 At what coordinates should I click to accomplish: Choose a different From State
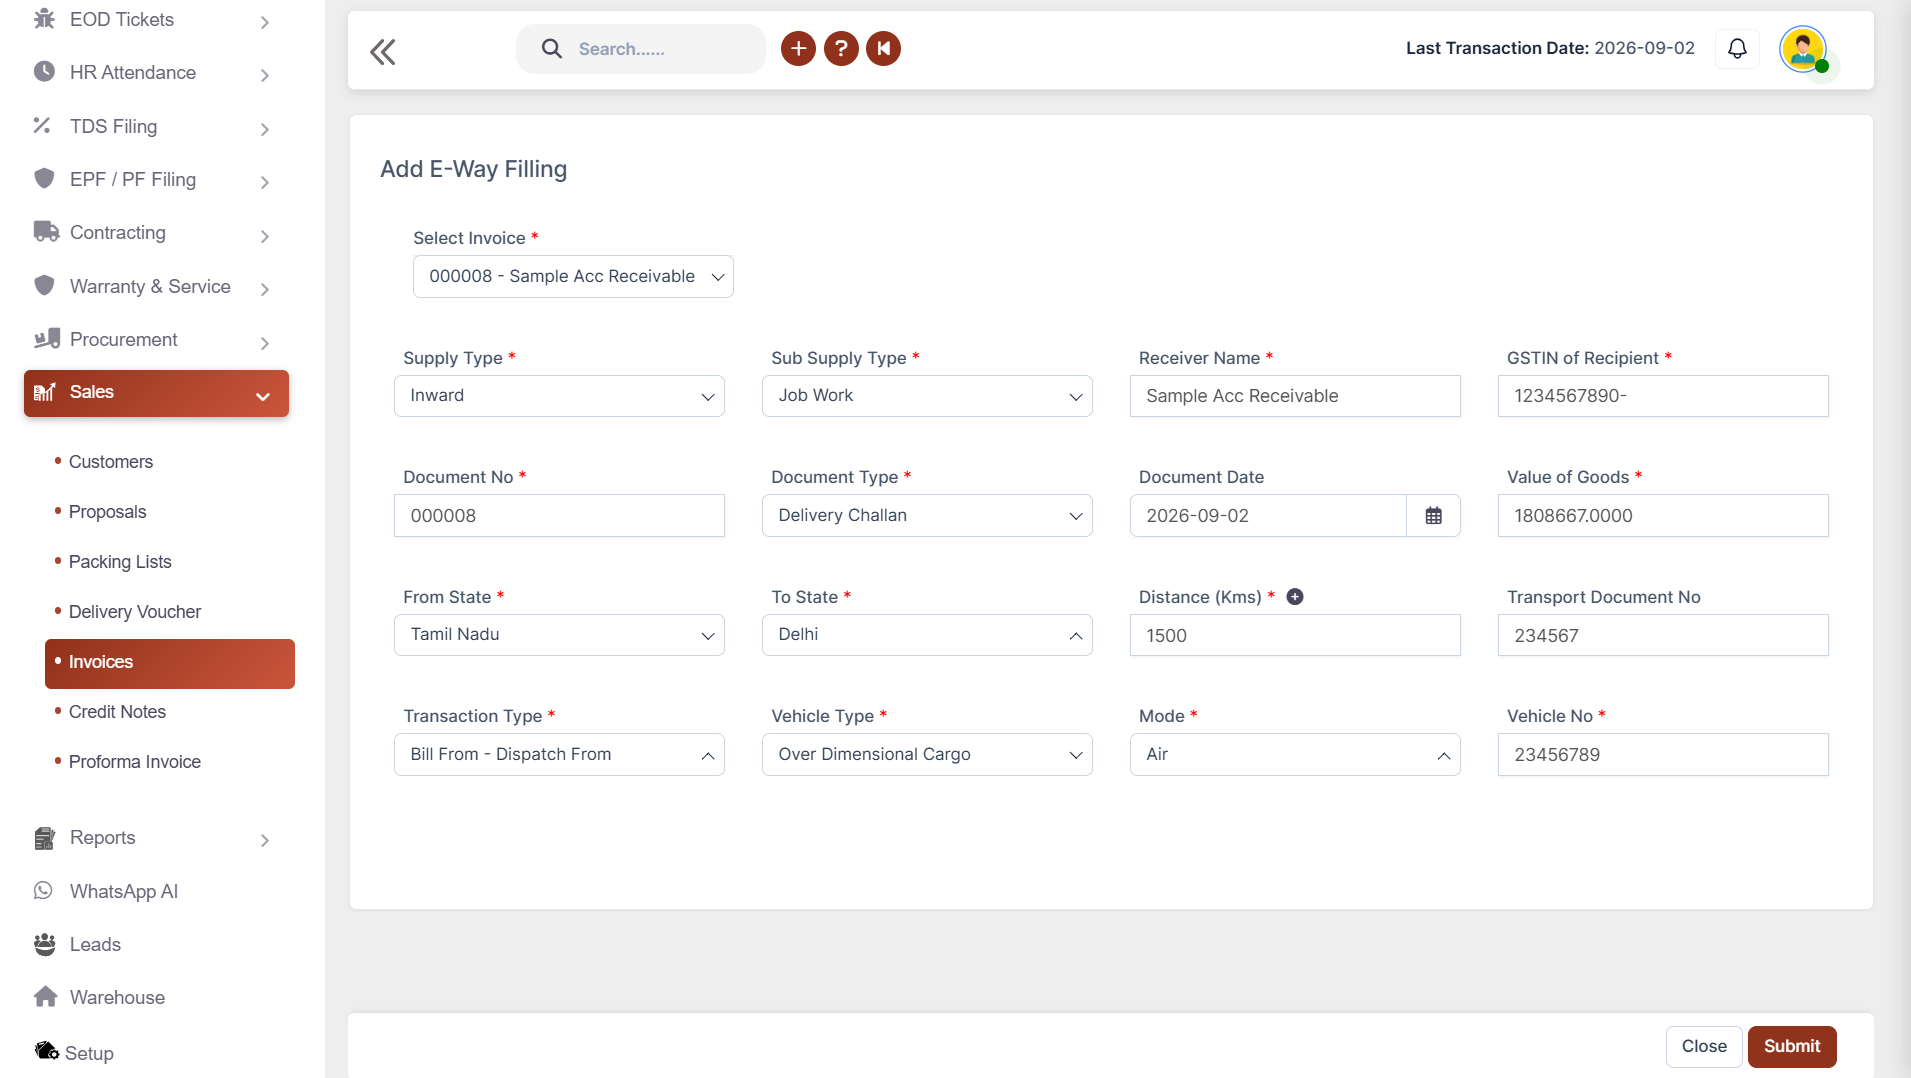tap(559, 635)
